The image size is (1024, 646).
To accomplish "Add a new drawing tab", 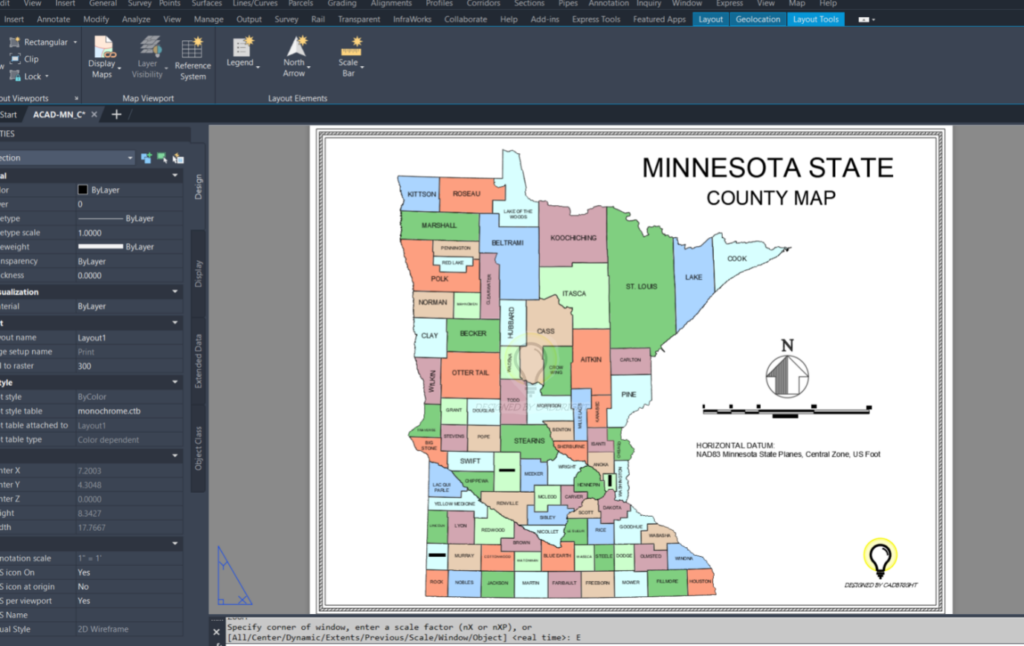I will 116,115.
